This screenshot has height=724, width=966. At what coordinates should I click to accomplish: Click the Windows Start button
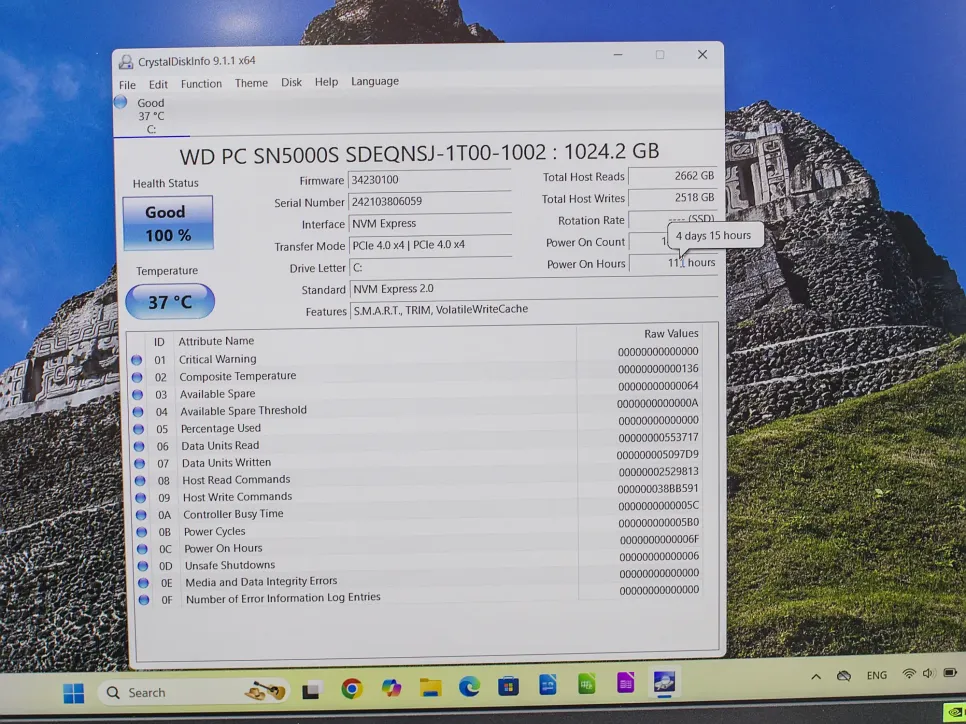74,693
